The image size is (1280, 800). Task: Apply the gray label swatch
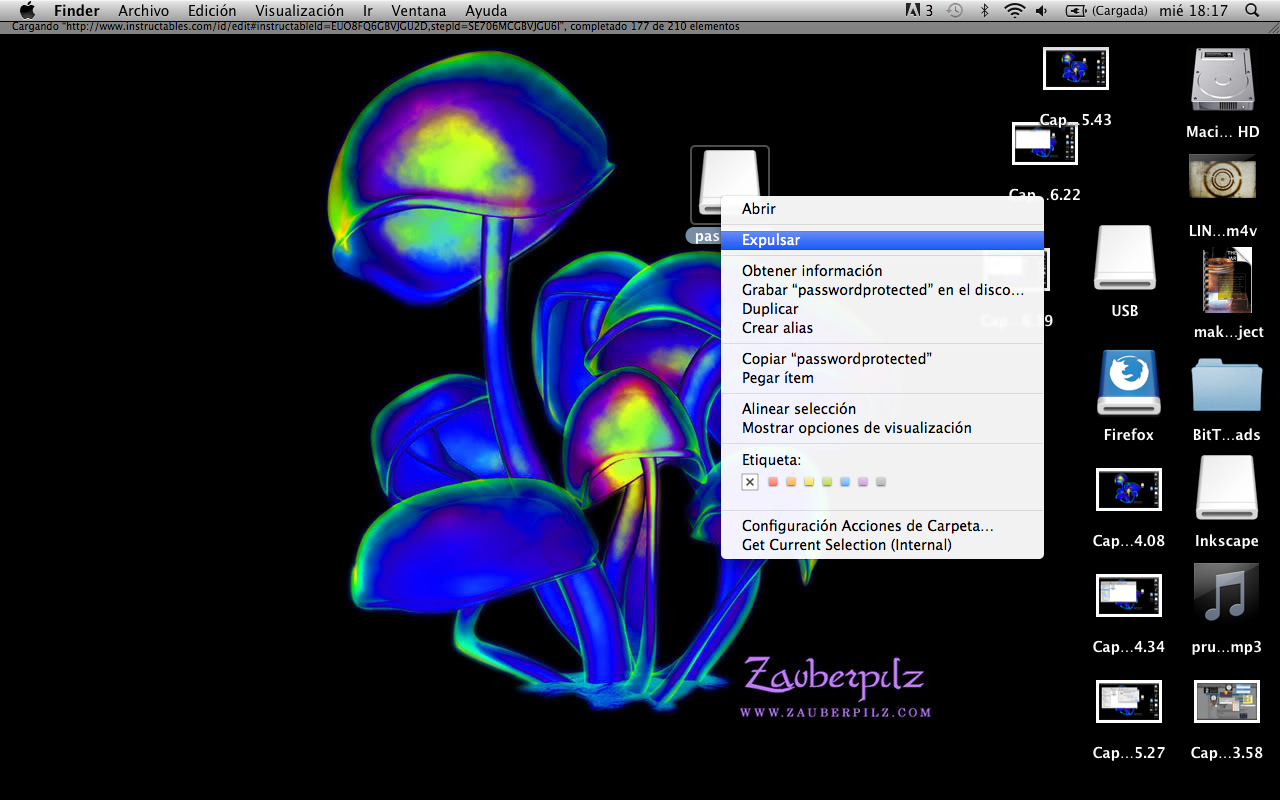(881, 482)
